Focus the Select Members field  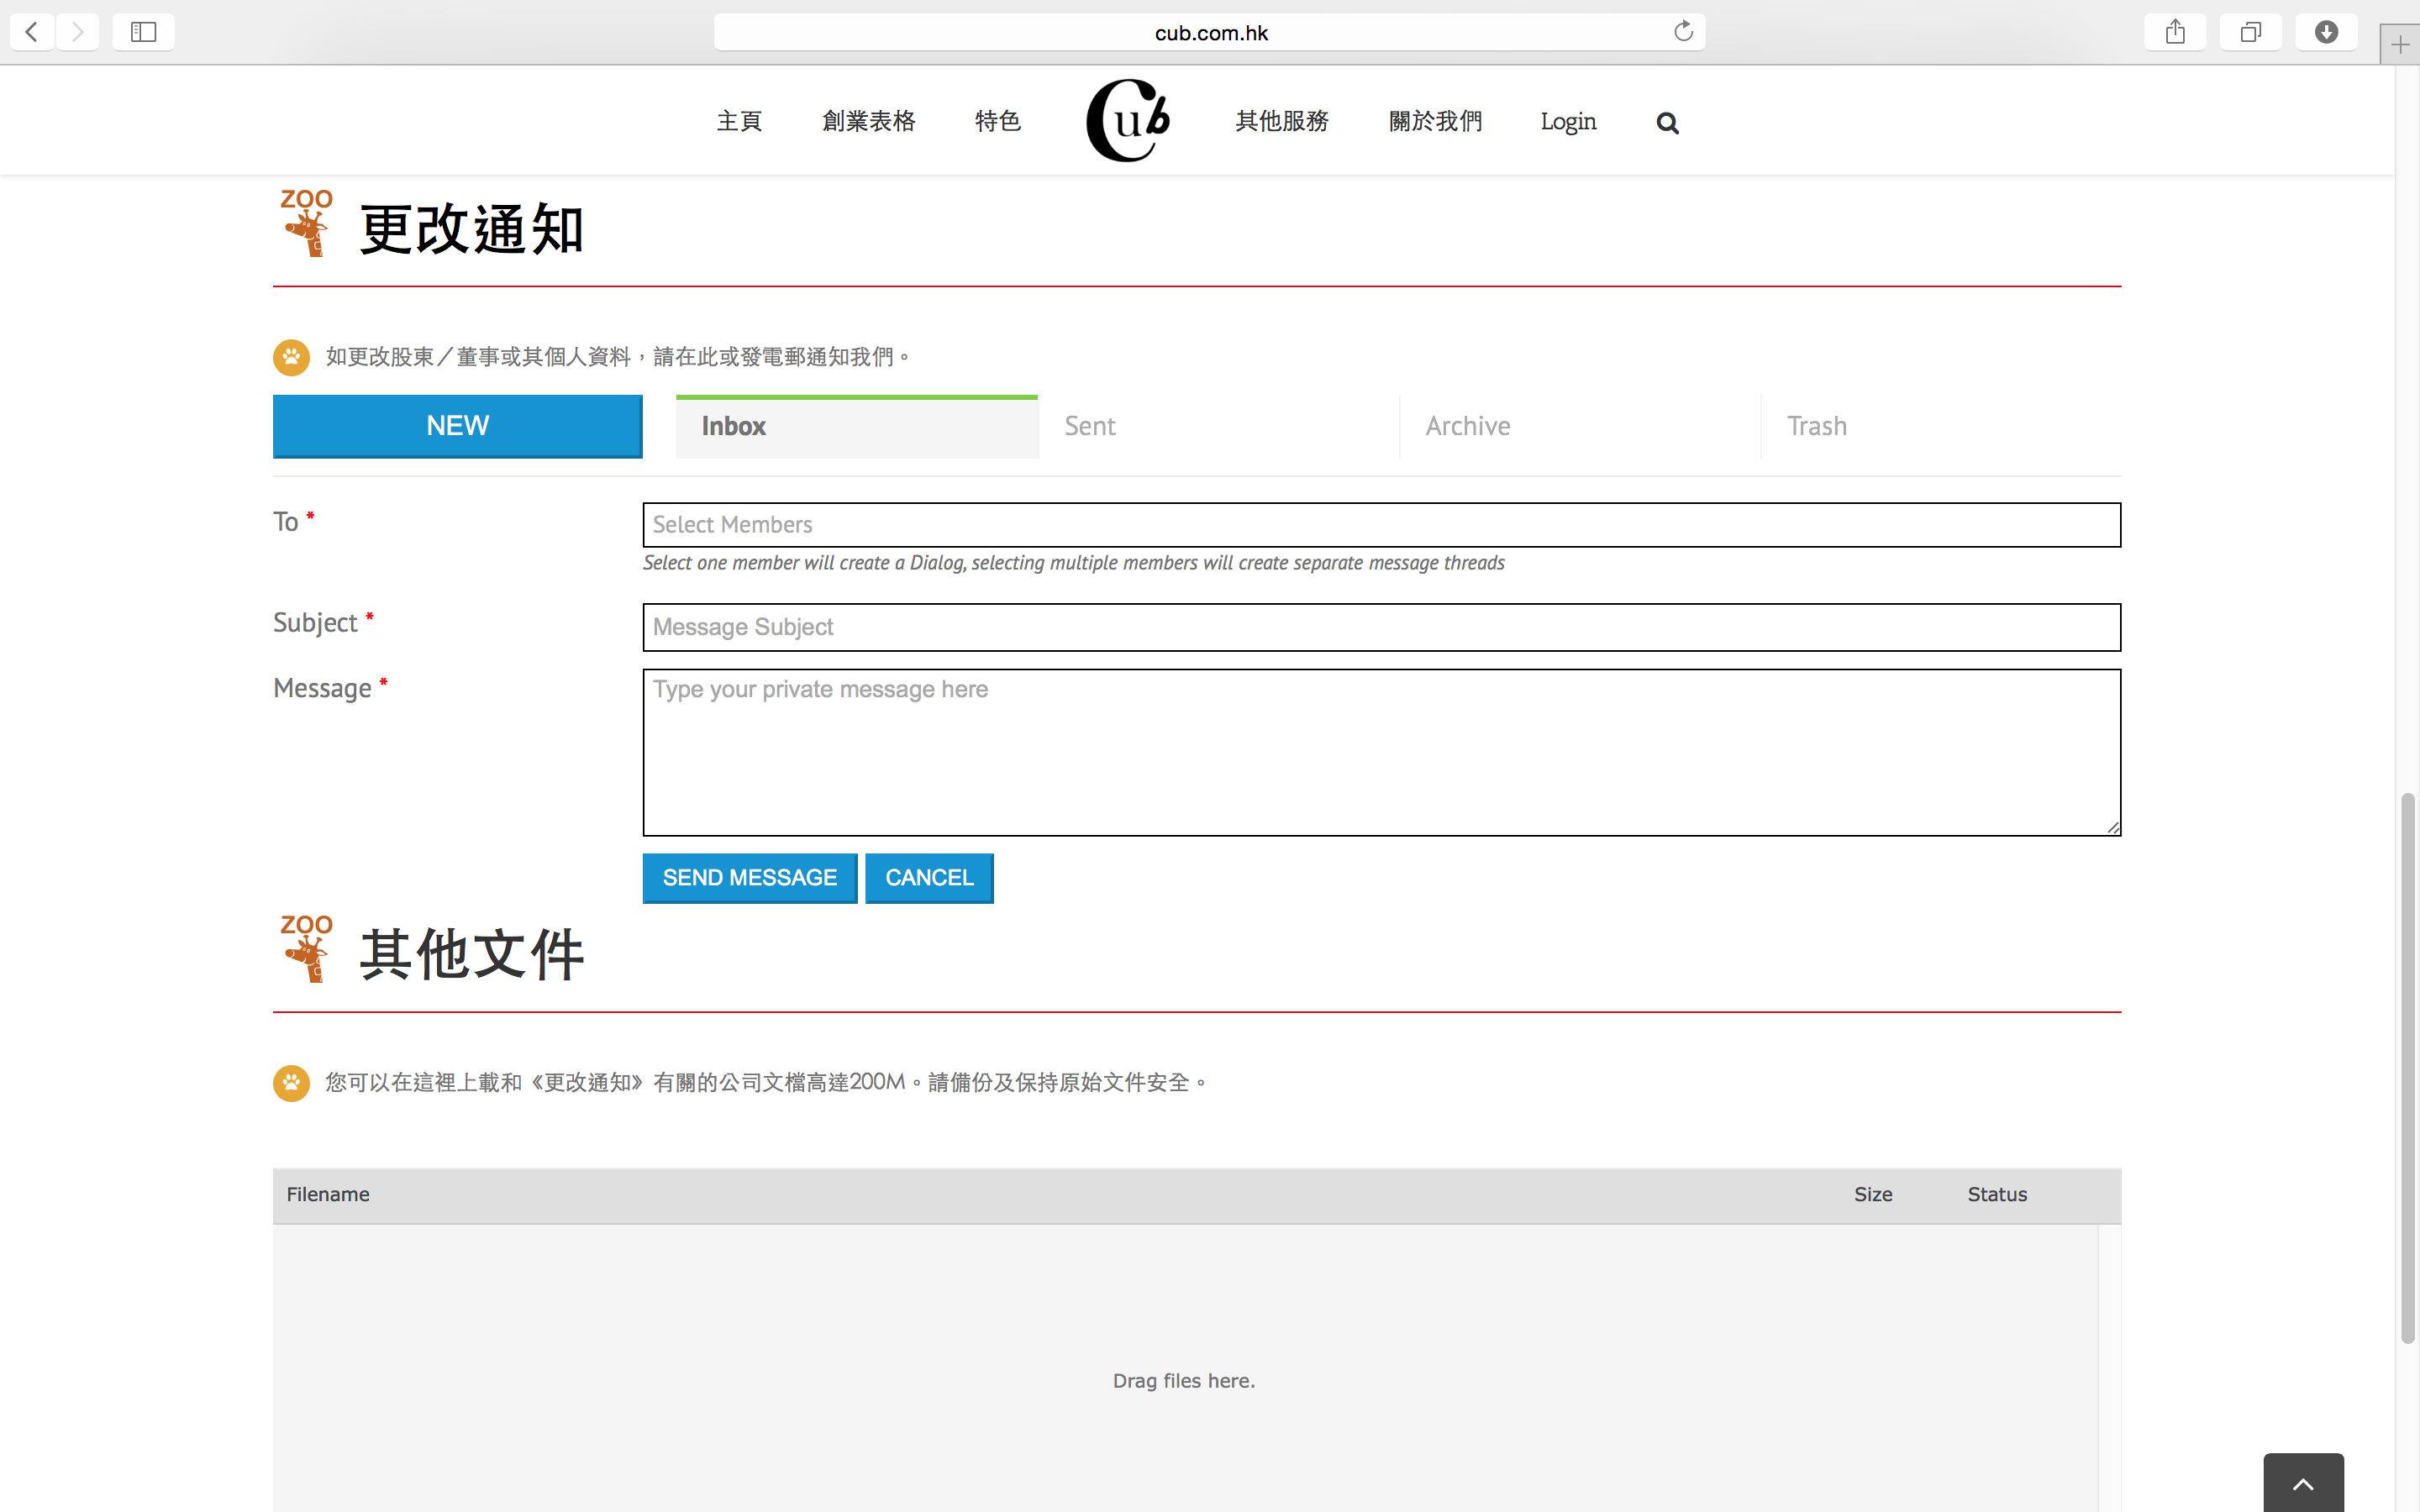click(1382, 525)
